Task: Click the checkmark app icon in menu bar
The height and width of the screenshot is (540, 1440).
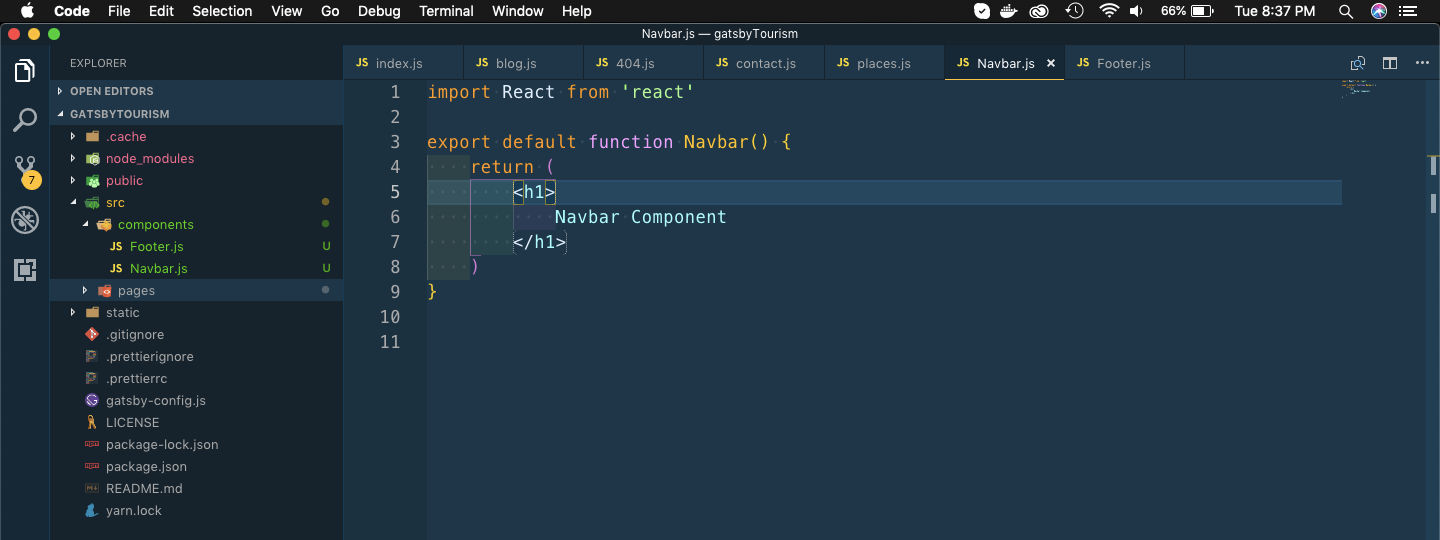Action: point(982,11)
